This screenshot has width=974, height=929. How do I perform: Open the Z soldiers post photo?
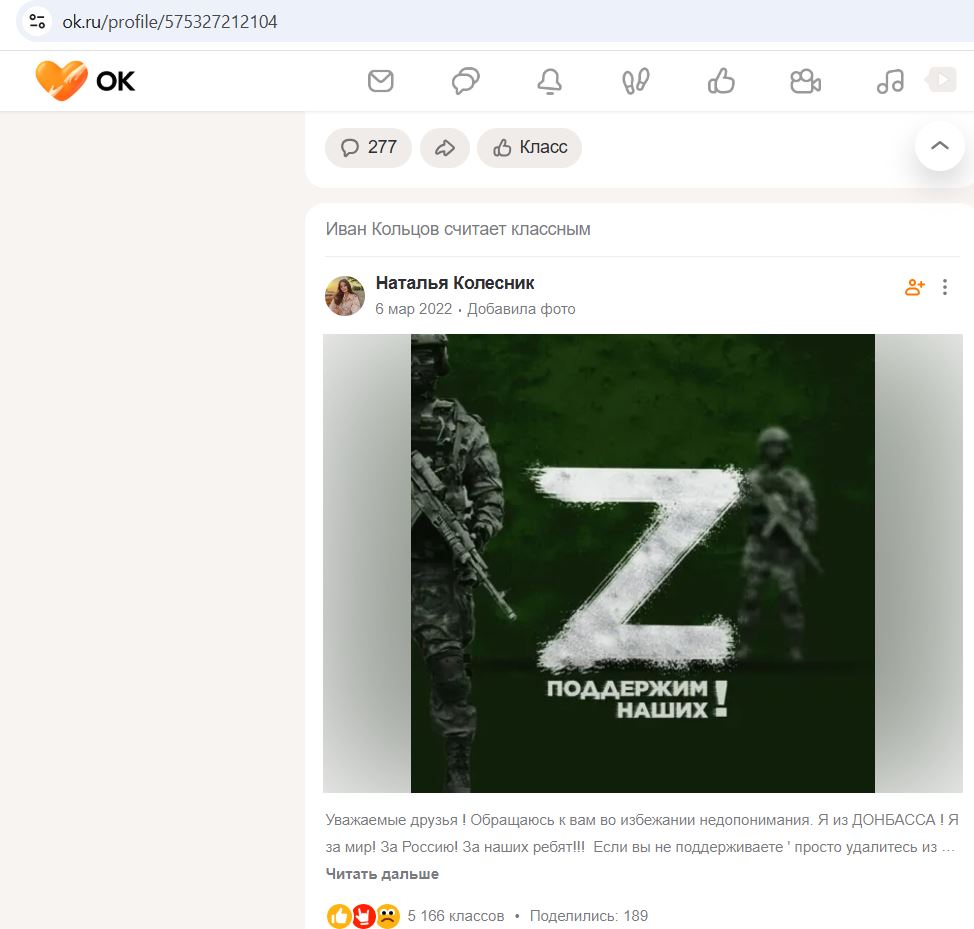[x=643, y=563]
